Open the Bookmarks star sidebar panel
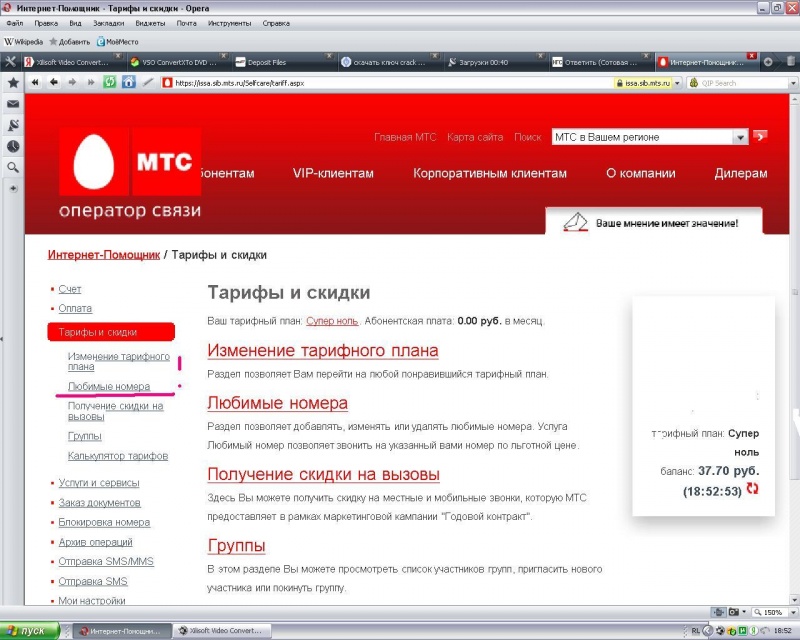The image size is (800, 640). tap(13, 83)
